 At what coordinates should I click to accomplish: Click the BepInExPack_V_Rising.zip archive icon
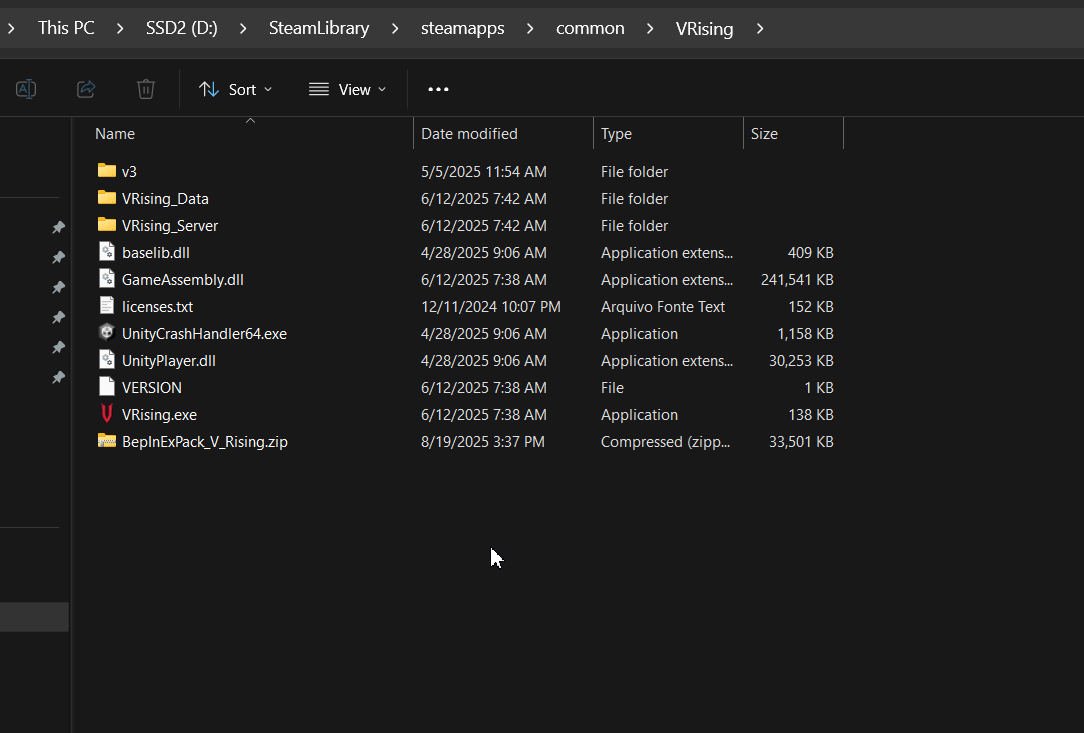[x=106, y=440]
